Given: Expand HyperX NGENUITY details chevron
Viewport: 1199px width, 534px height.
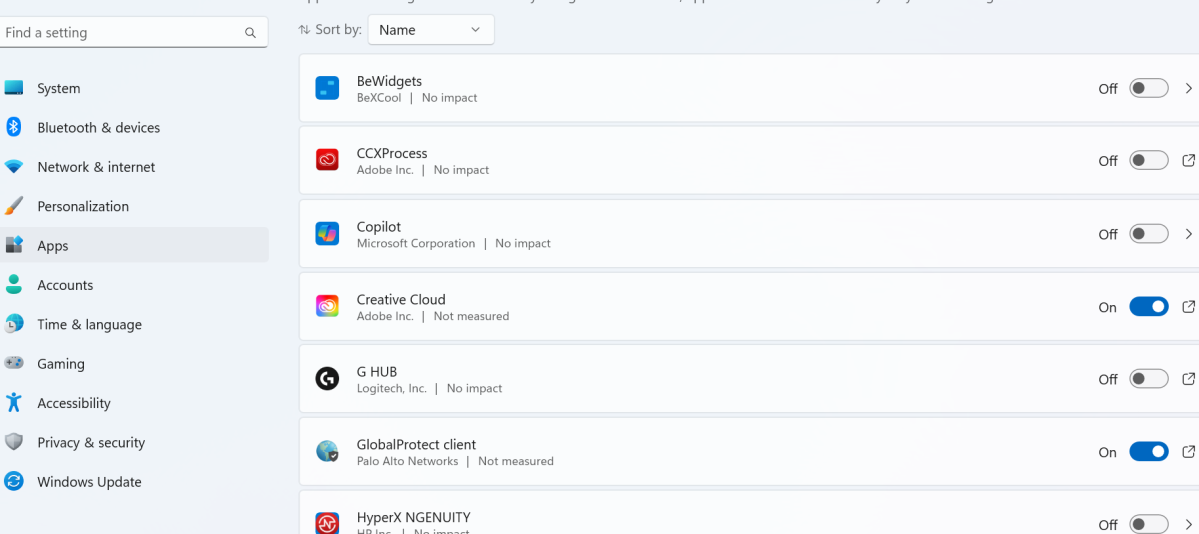Looking at the screenshot, I should [x=1188, y=524].
